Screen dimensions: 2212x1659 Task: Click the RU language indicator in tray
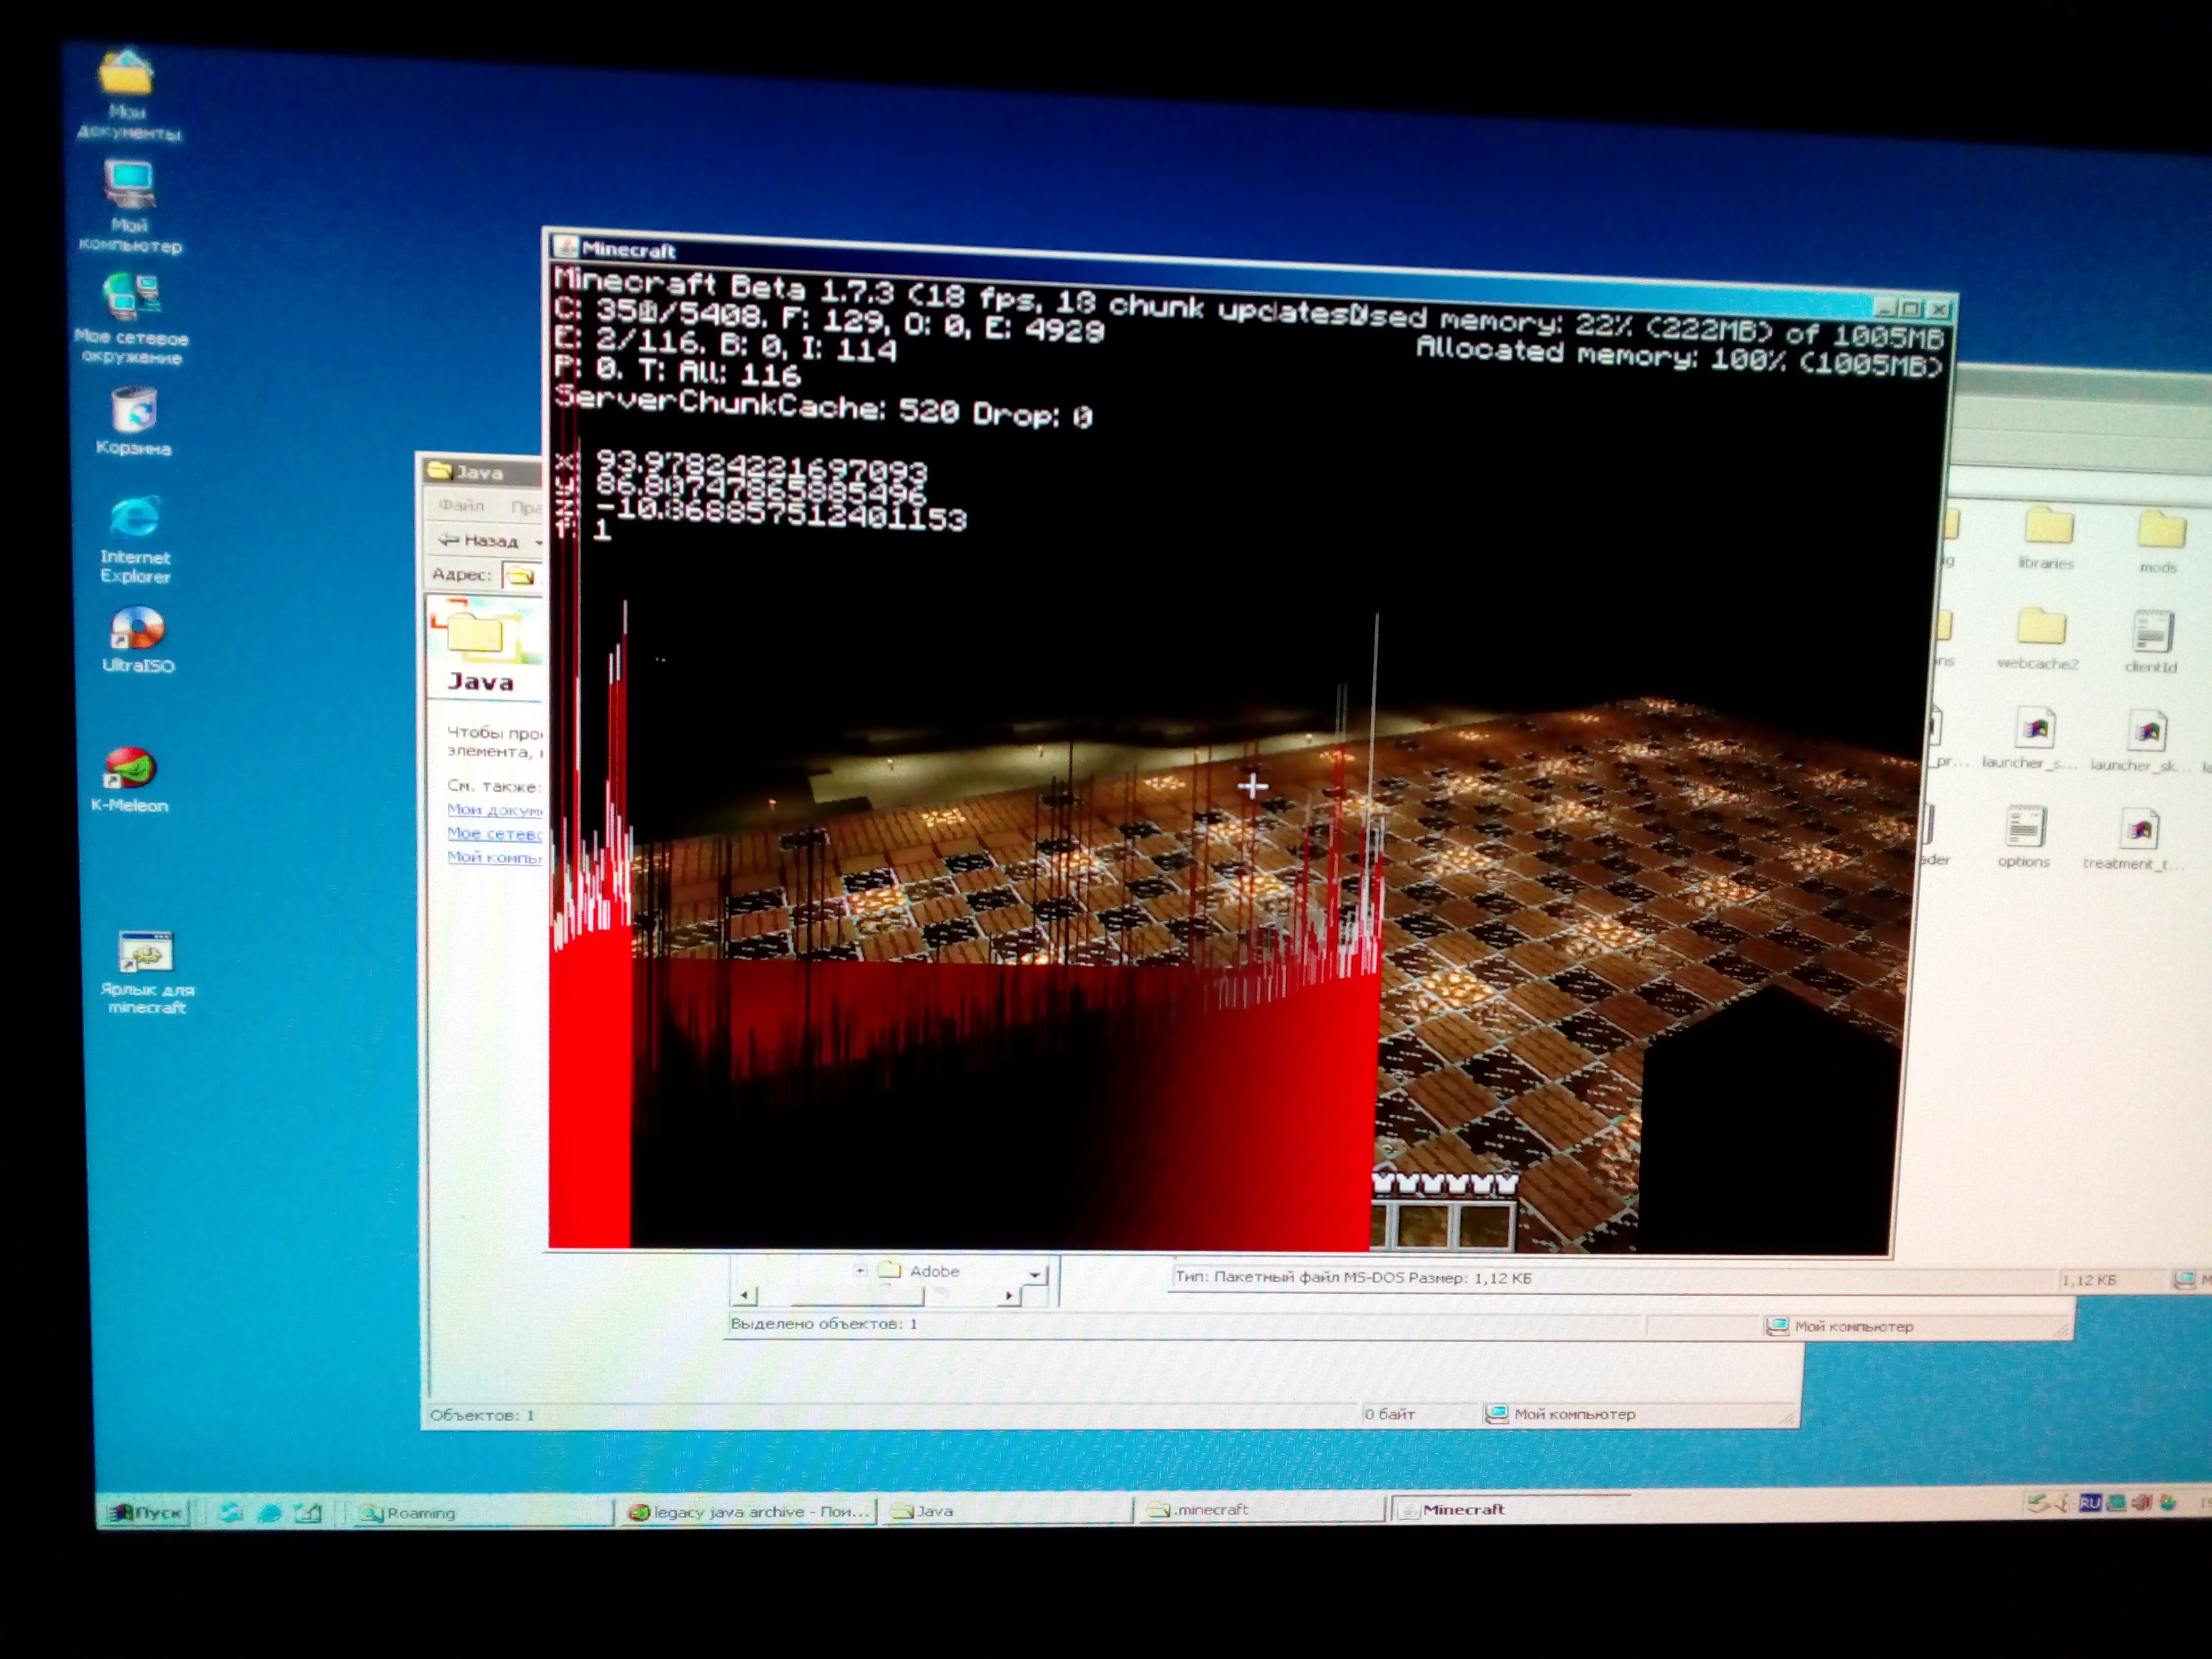coord(2089,1503)
